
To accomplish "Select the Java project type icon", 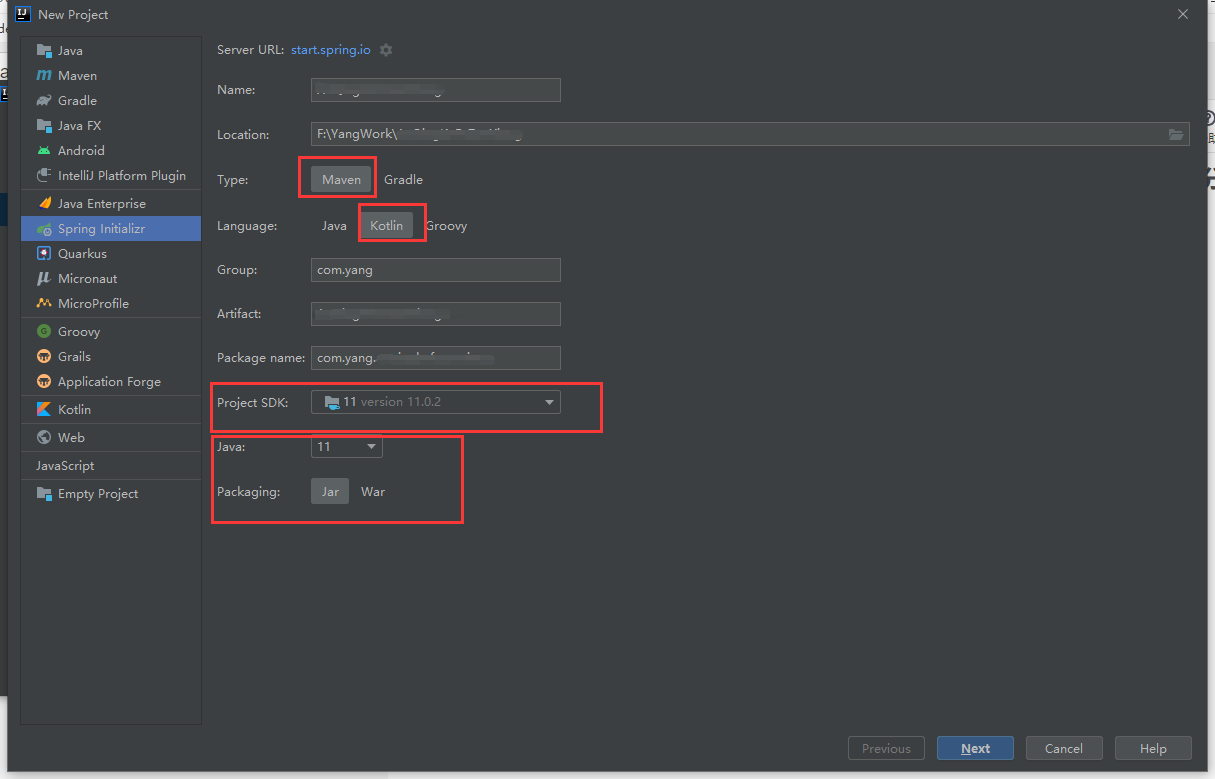I will (44, 50).
